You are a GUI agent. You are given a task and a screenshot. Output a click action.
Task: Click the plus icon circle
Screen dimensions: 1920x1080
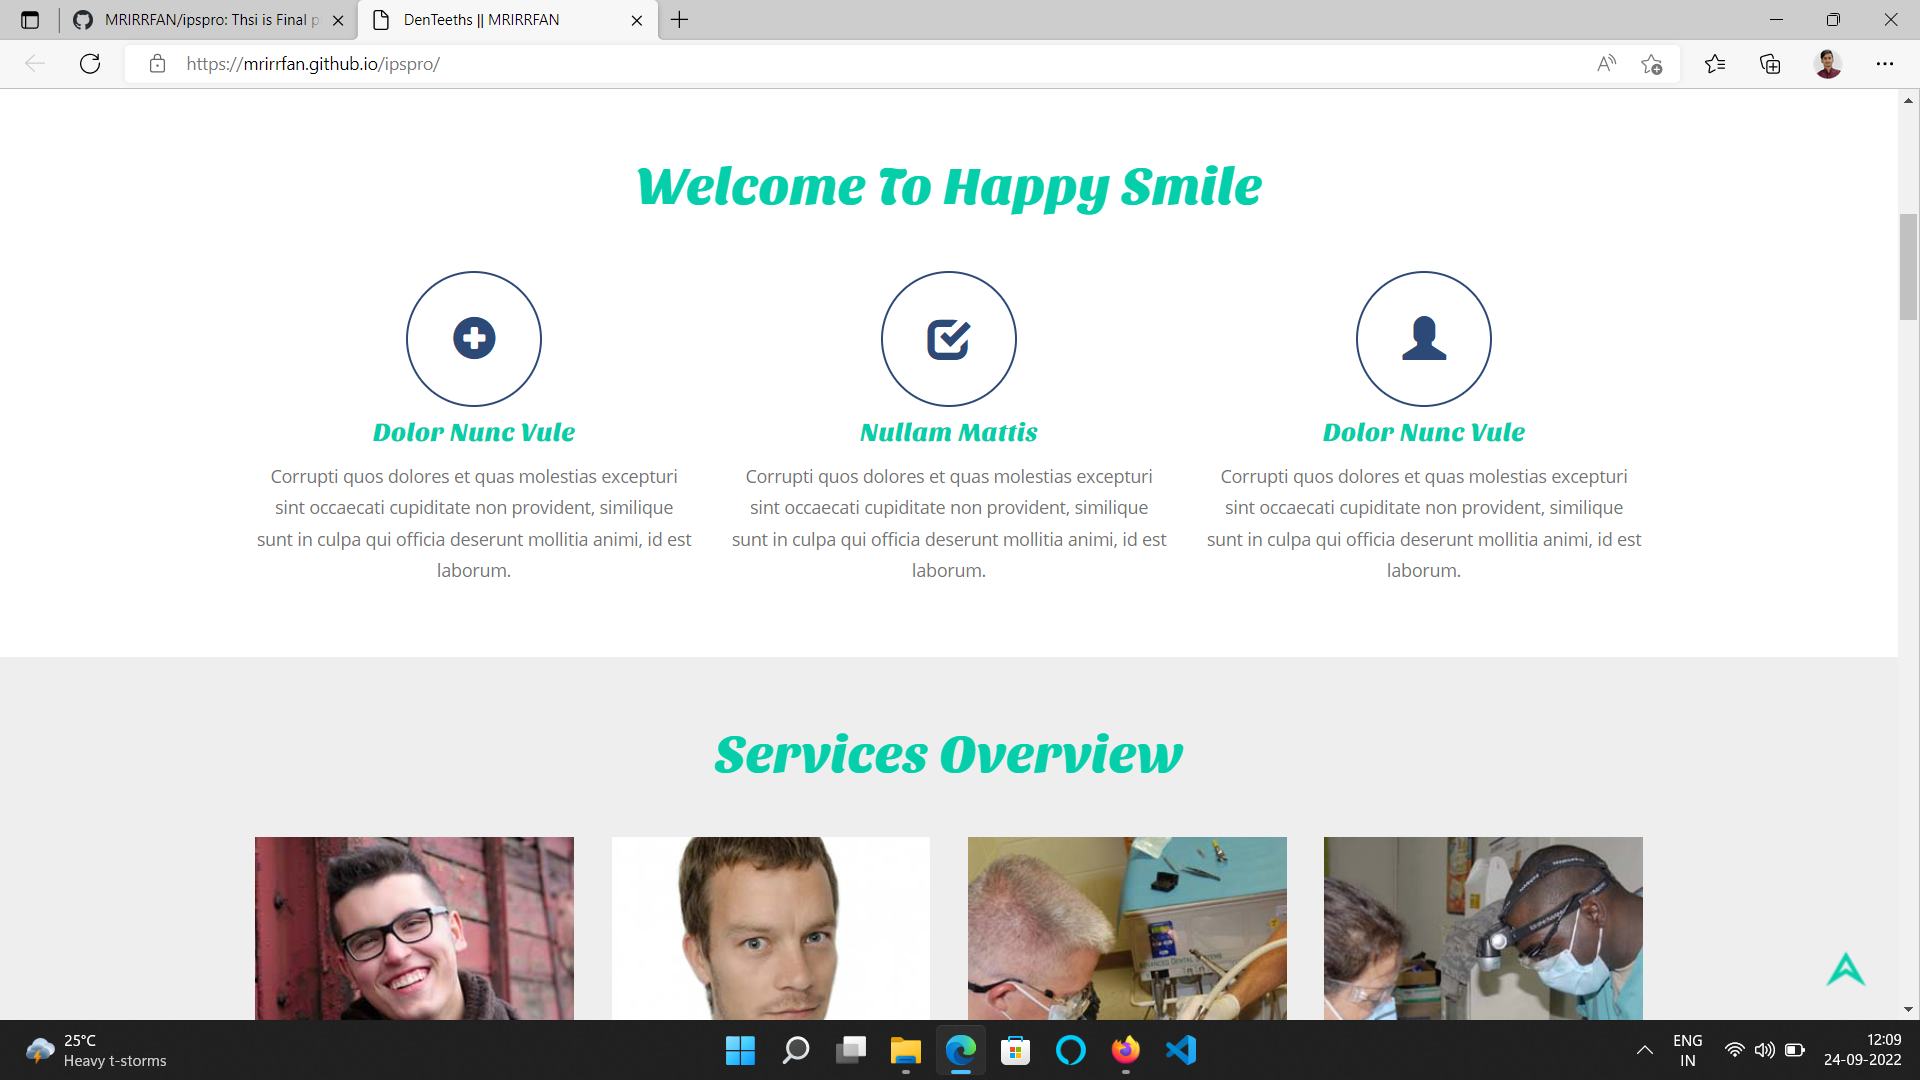[x=474, y=339]
